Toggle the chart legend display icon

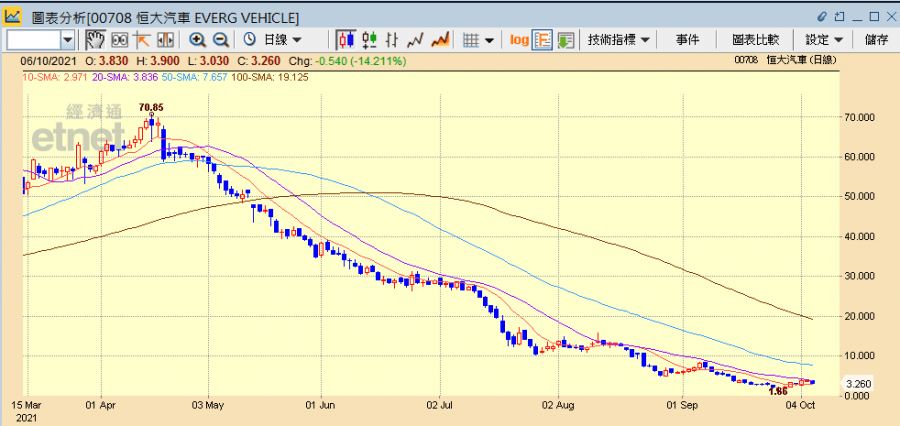coord(543,39)
